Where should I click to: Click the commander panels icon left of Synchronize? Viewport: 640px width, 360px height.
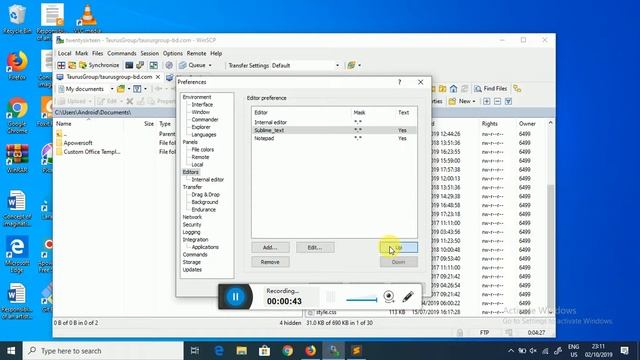coord(61,65)
